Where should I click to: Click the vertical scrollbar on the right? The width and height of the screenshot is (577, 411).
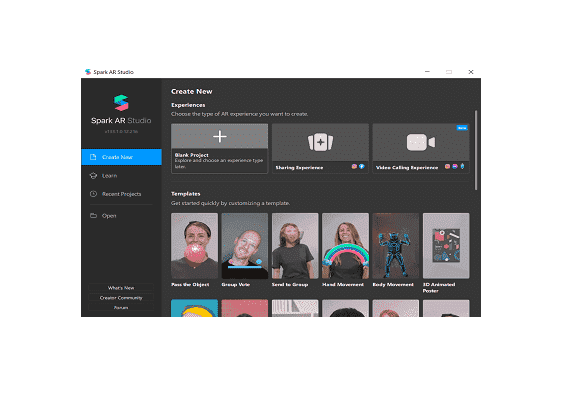(476, 150)
